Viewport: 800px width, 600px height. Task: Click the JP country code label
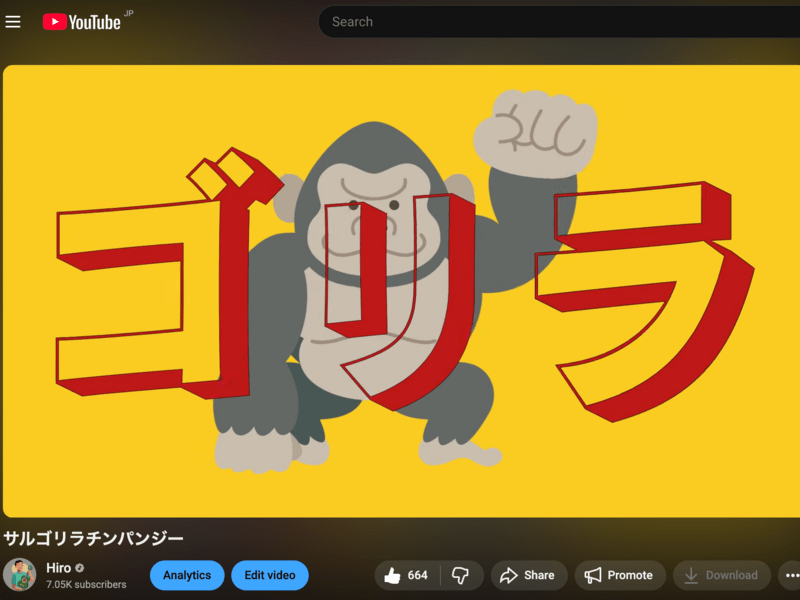click(x=128, y=14)
